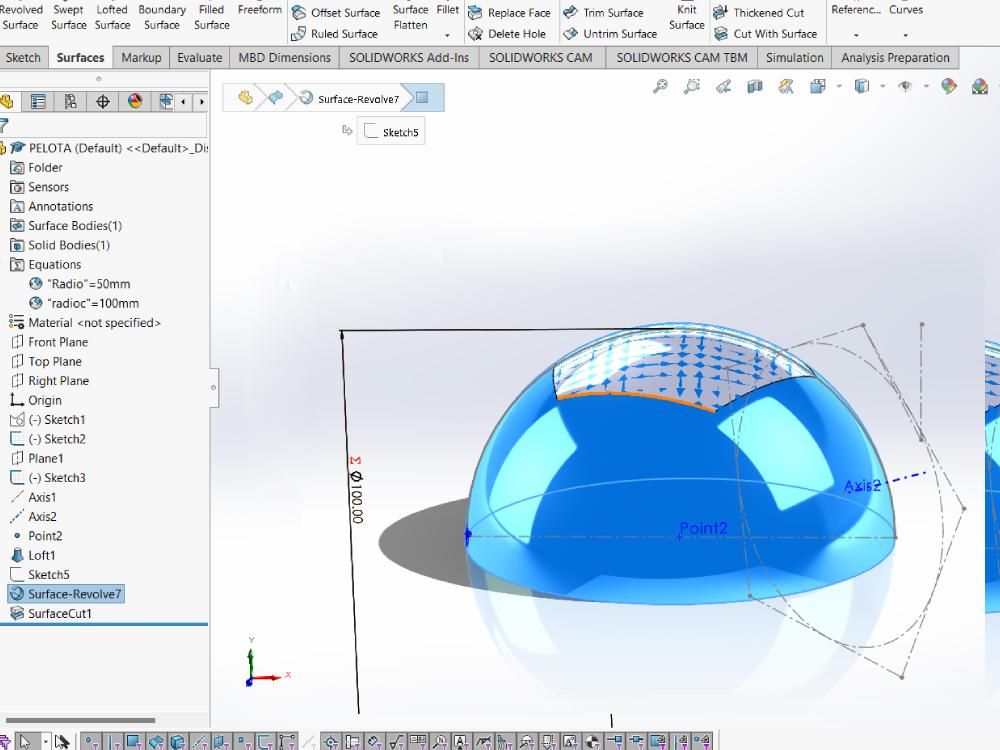Toggle the Section View icon
1000x750 pixels.
tap(754, 86)
